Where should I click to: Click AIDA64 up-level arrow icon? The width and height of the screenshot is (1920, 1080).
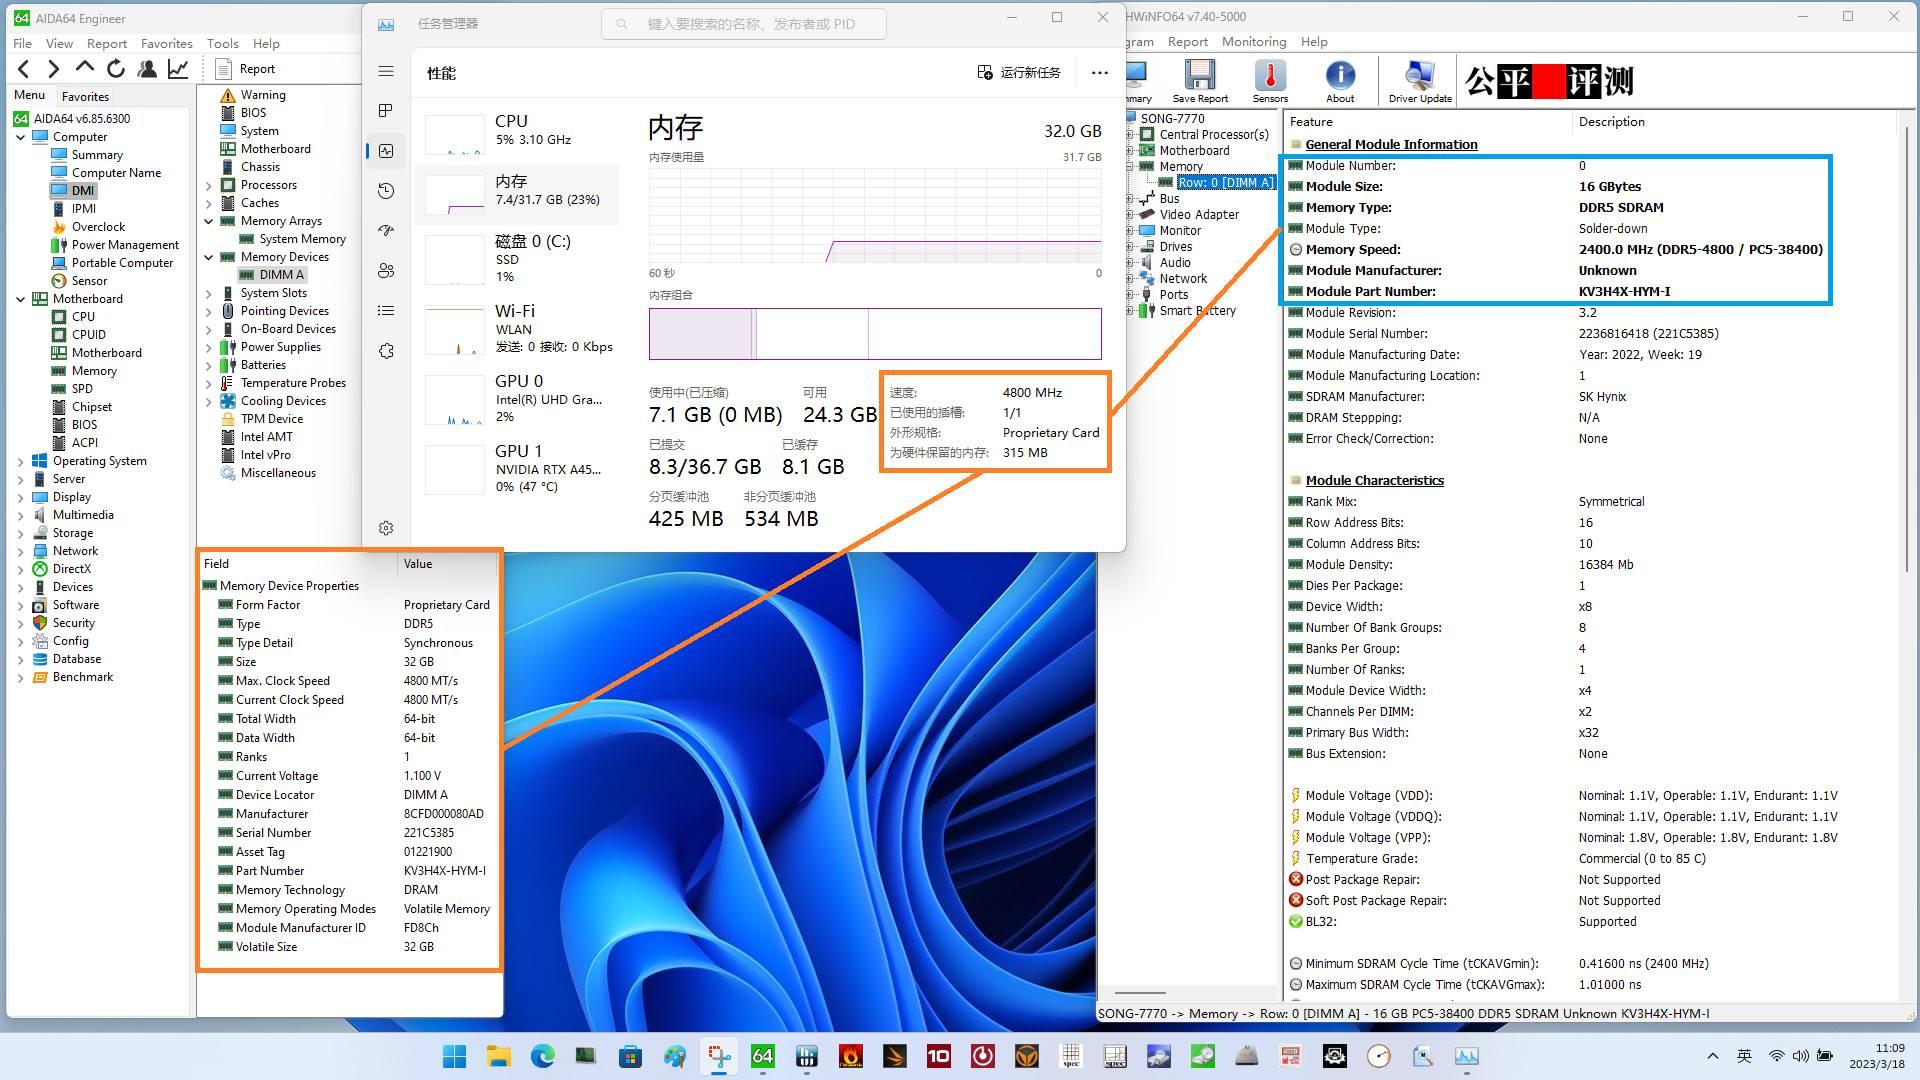click(x=85, y=68)
